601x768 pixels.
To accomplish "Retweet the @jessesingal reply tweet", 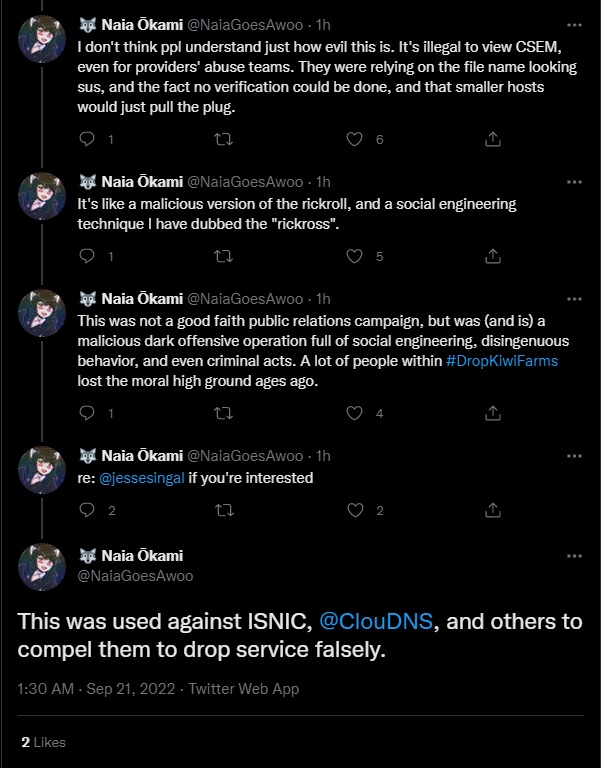I will click(223, 510).
